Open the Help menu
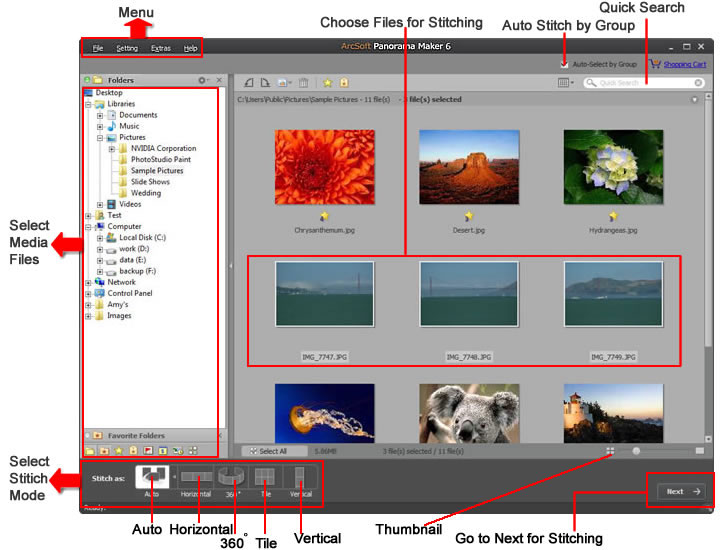 point(191,48)
